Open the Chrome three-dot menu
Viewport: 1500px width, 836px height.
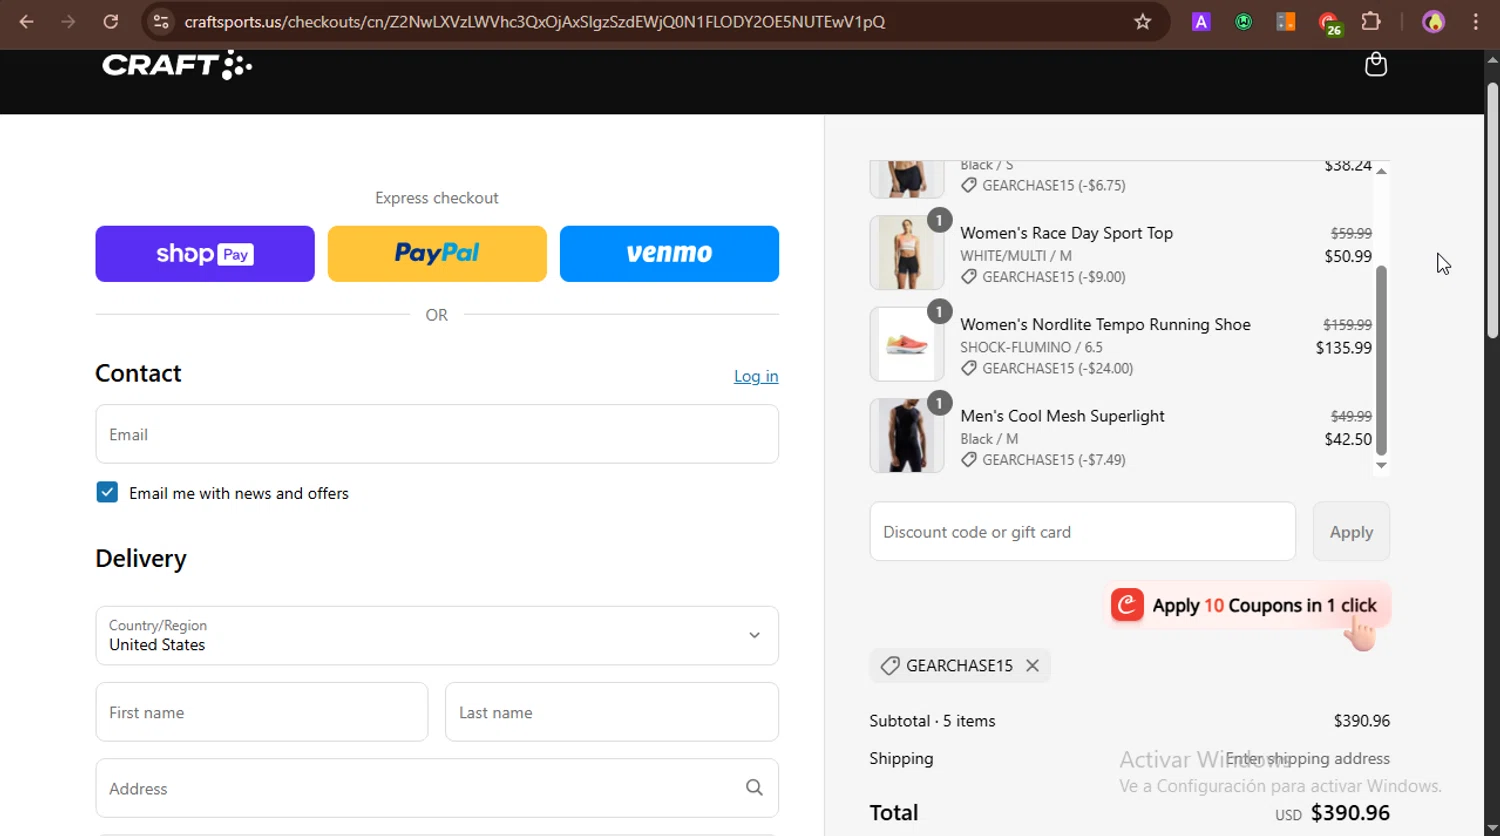(x=1475, y=21)
